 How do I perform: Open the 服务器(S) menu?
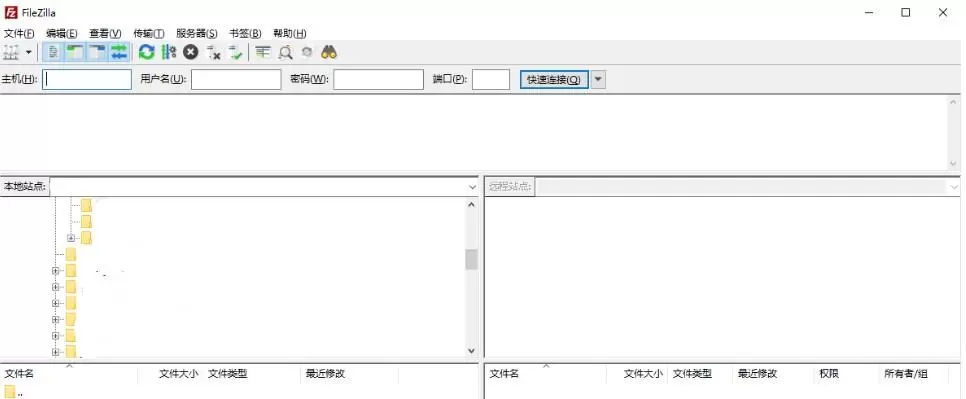[197, 33]
